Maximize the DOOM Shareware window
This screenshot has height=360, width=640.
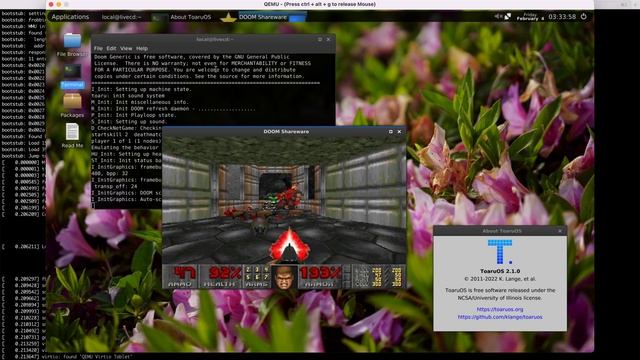pyautogui.click(x=391, y=131)
